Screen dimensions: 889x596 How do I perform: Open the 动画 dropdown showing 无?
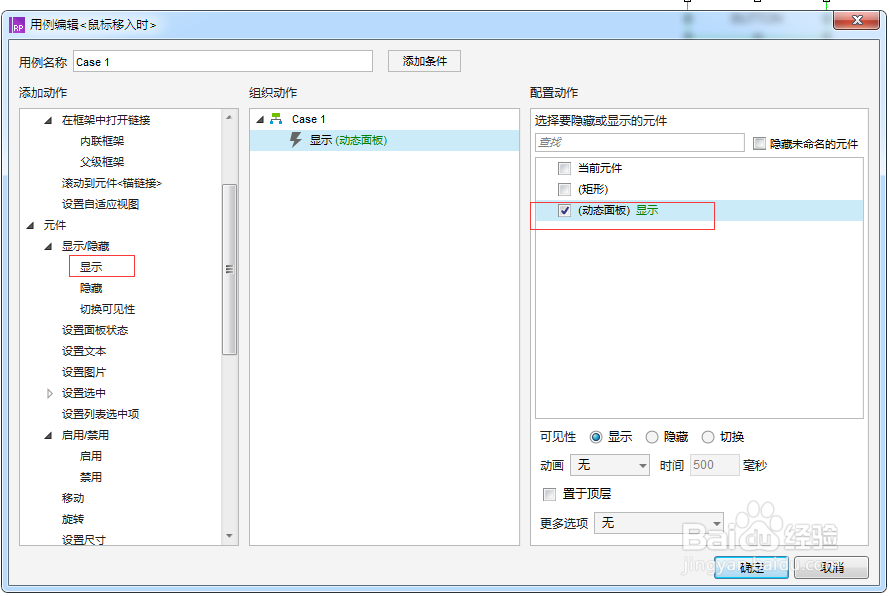click(610, 465)
